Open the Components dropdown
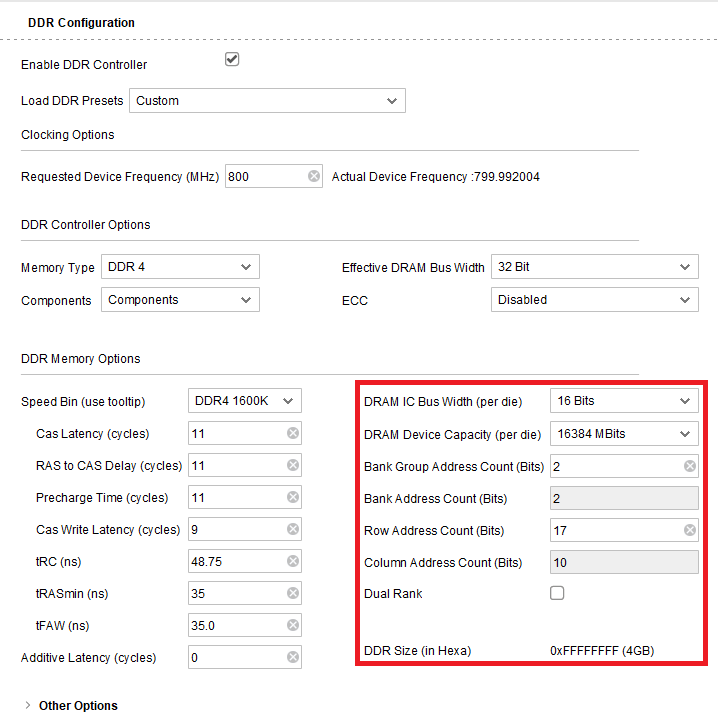This screenshot has width=718, height=717. coord(180,299)
